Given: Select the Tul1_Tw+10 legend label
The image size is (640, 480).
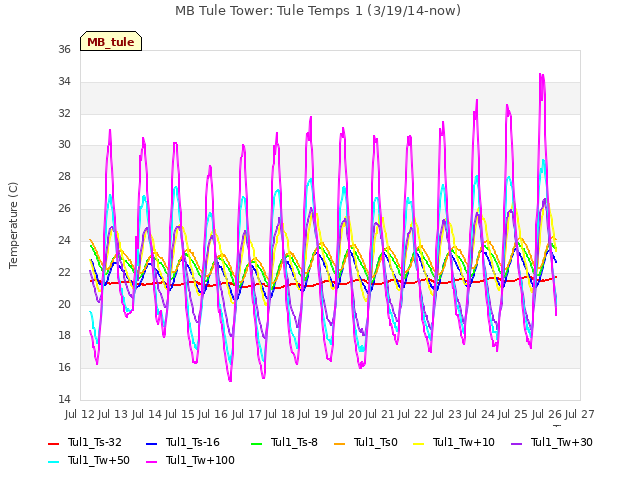Looking at the screenshot, I should pos(464,442).
